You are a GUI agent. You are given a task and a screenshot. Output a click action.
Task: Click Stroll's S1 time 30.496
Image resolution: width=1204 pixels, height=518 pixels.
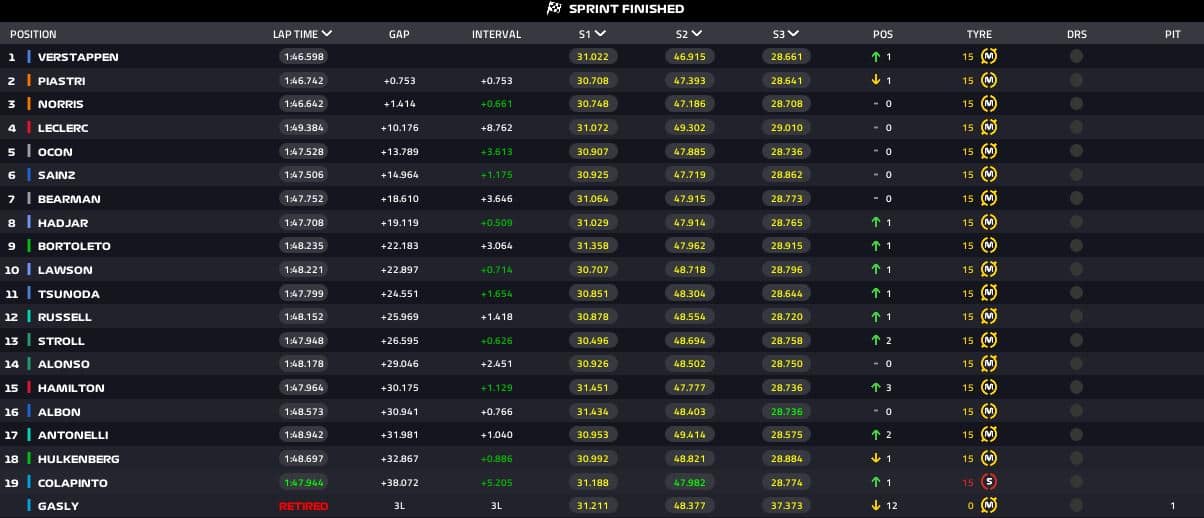[x=593, y=340]
